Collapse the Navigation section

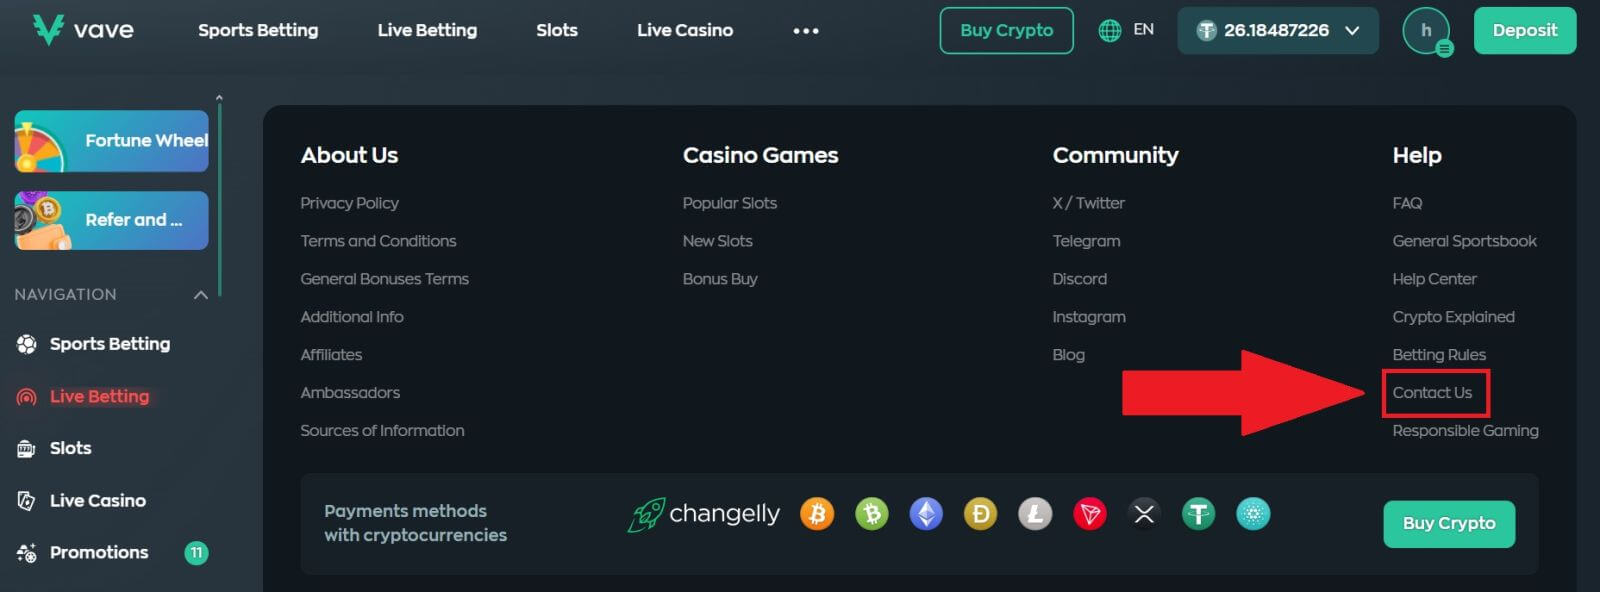[200, 295]
